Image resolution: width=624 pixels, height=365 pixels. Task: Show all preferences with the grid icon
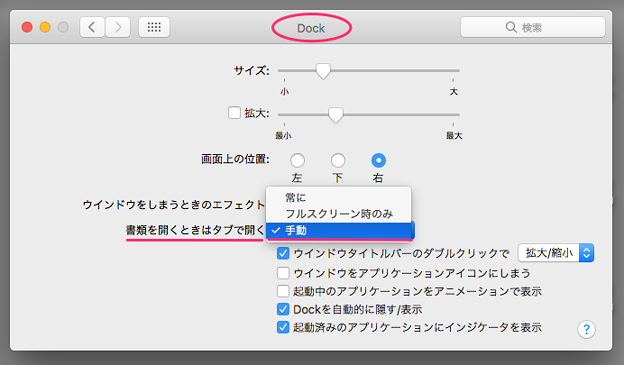[x=154, y=27]
